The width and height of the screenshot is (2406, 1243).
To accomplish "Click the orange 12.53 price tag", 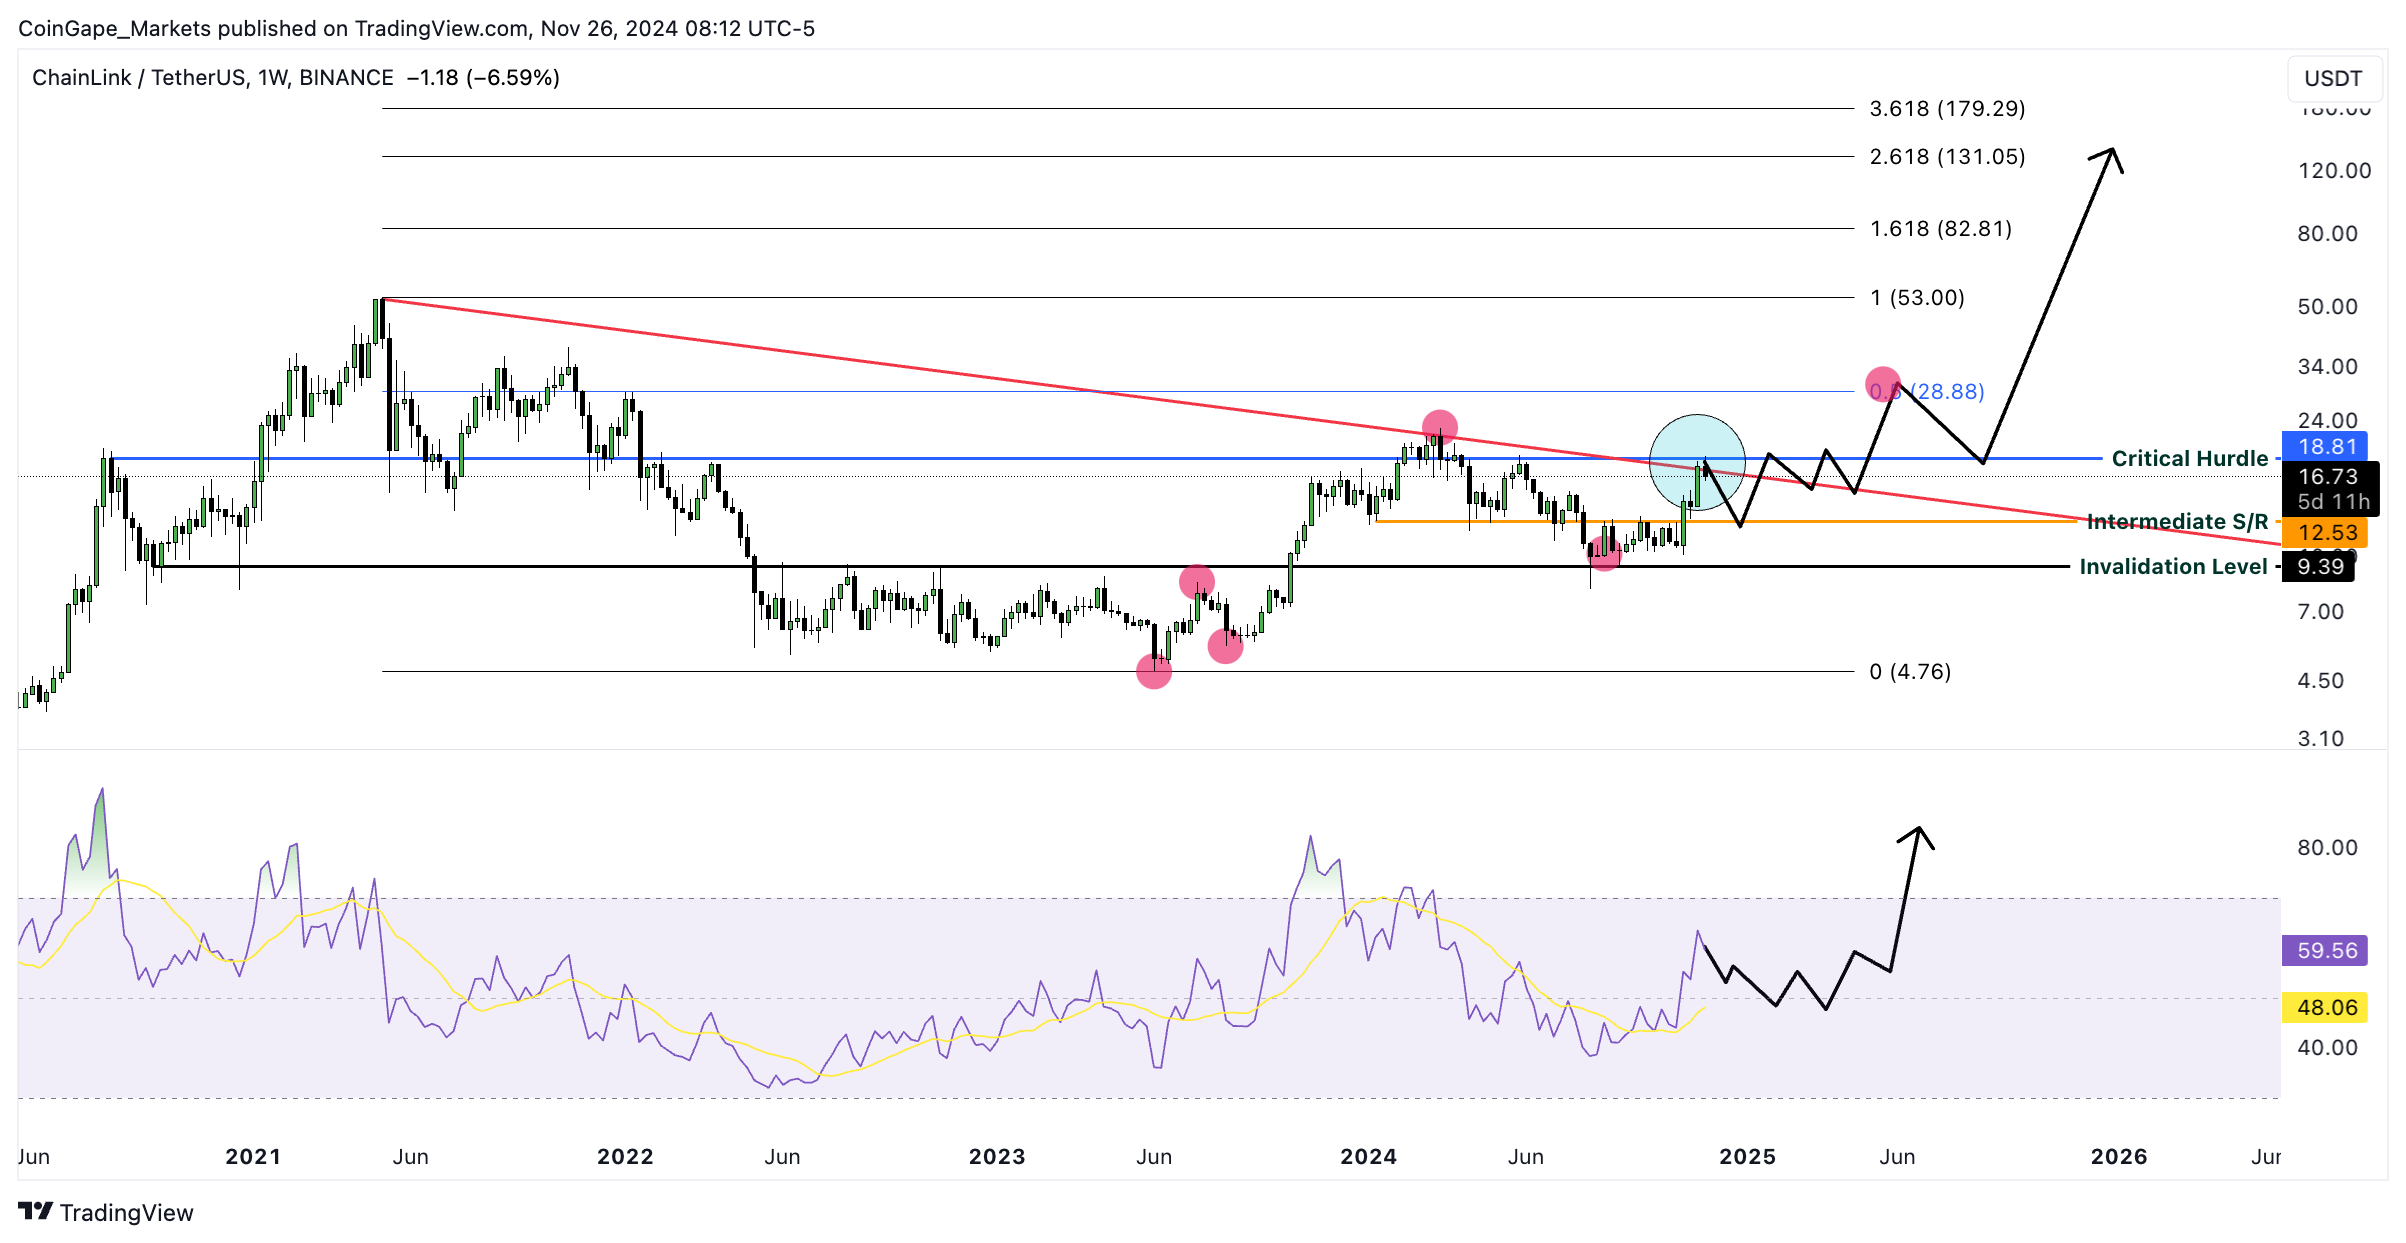I will [x=2326, y=532].
